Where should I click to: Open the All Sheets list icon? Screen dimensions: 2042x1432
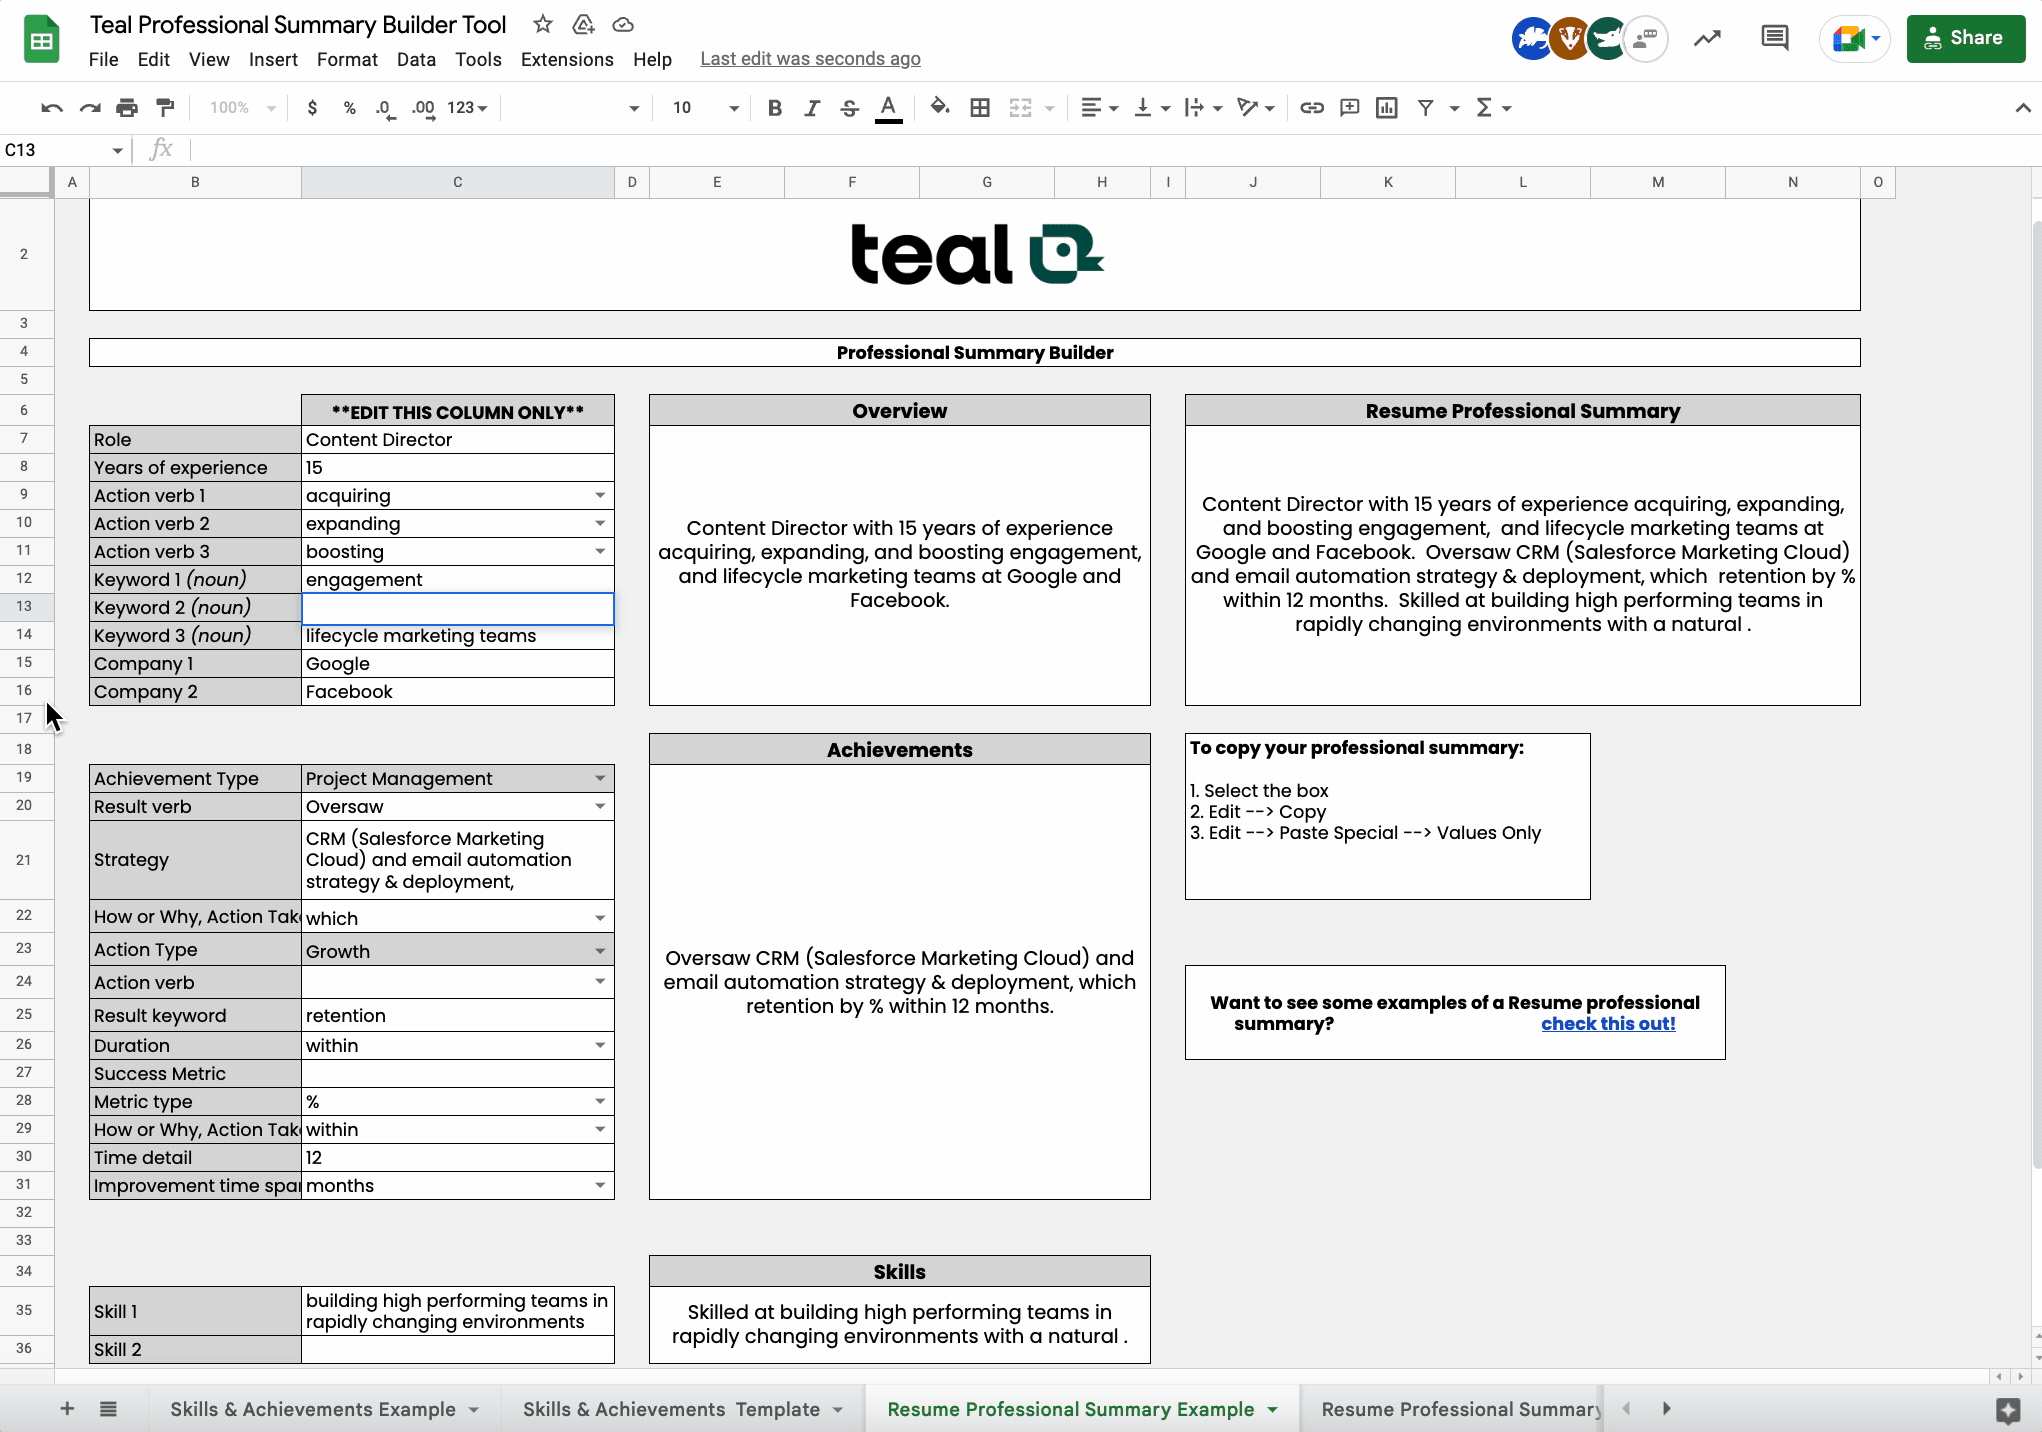(x=108, y=1409)
